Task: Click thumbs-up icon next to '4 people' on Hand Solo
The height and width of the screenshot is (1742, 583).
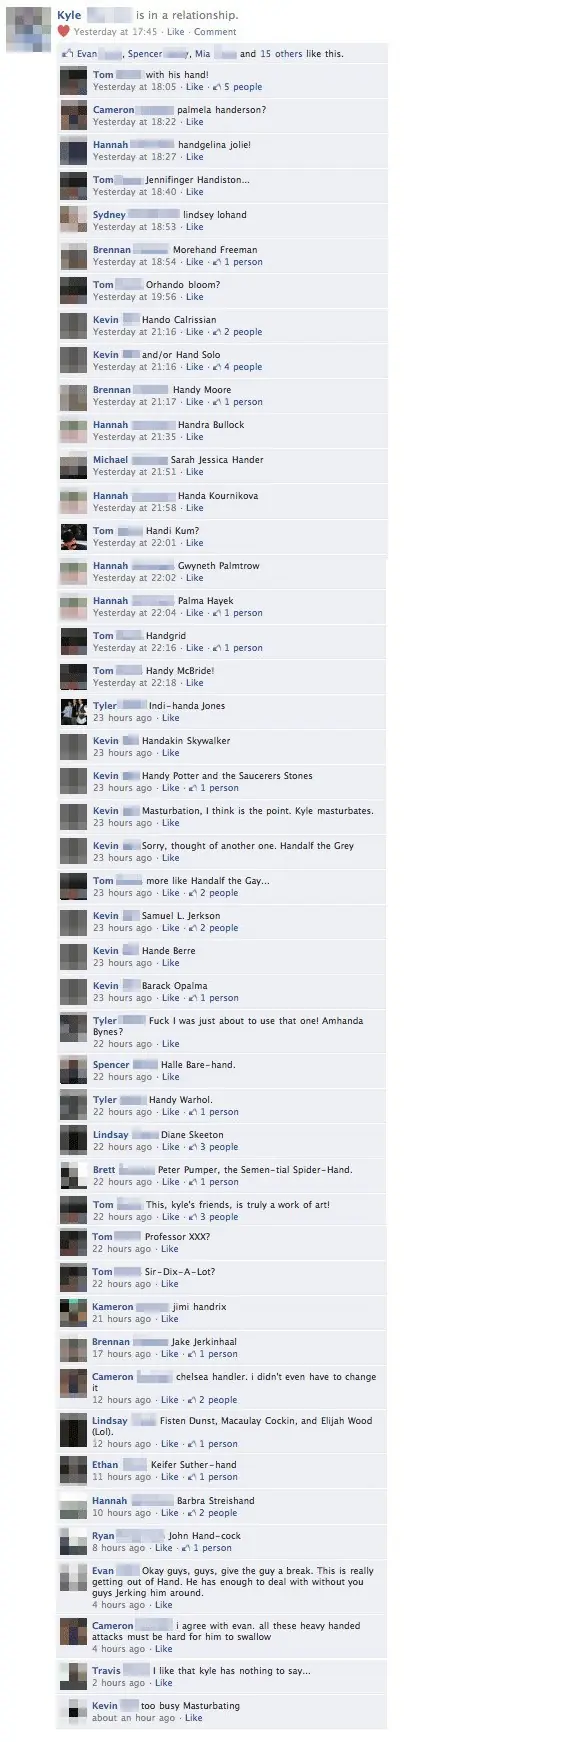Action: pyautogui.click(x=216, y=367)
